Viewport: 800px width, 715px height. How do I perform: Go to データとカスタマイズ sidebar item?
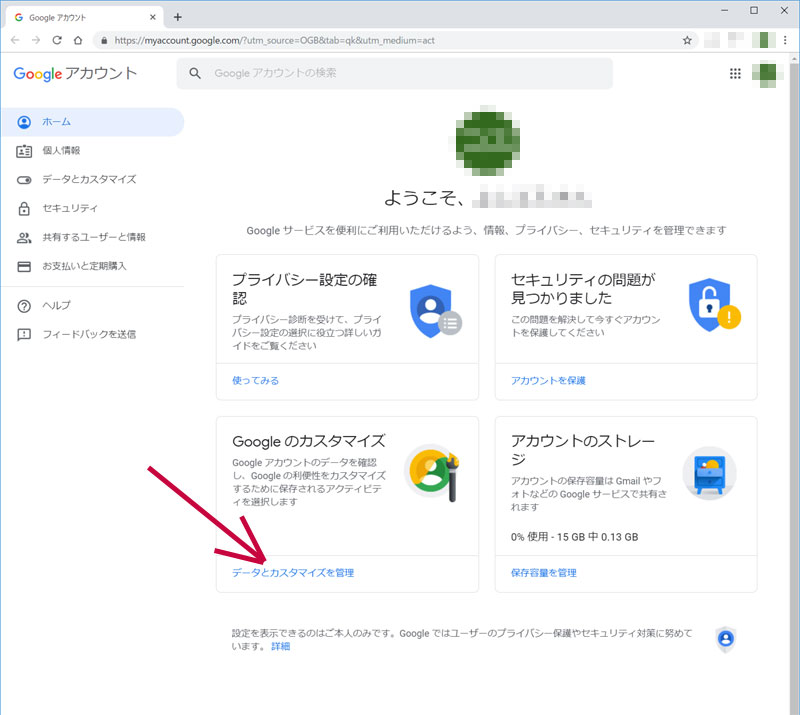(x=89, y=180)
